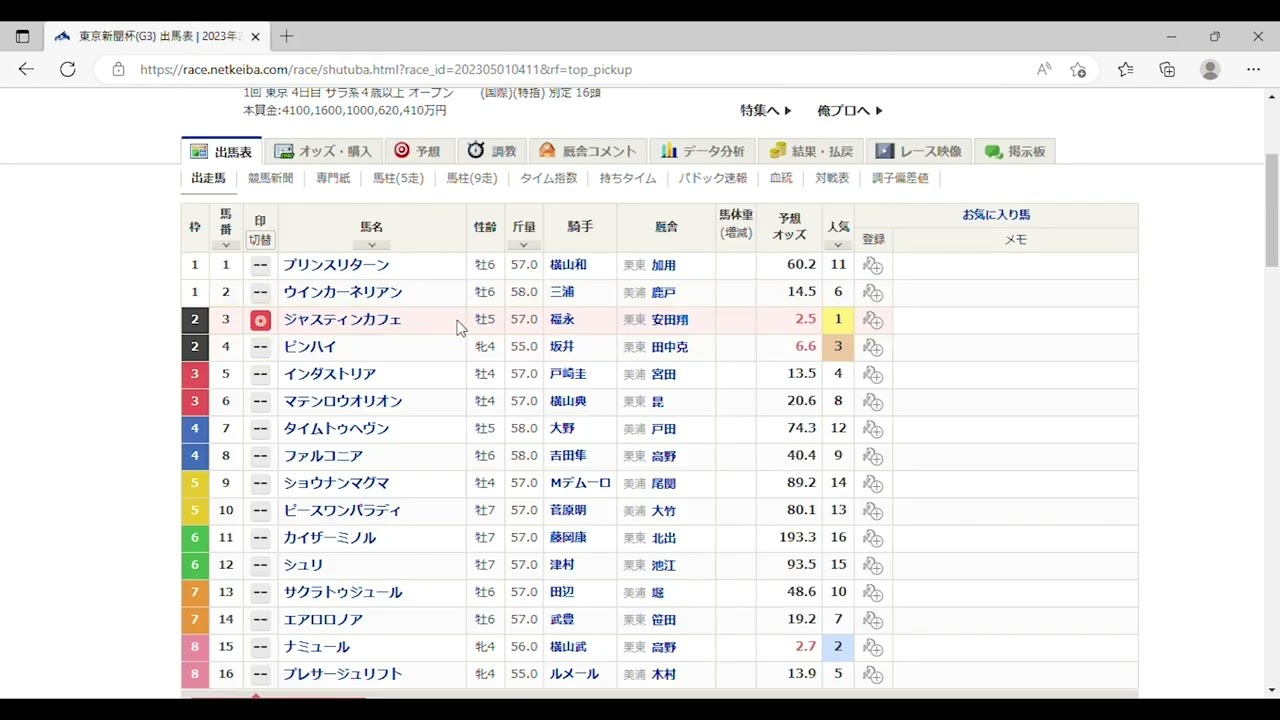Add ジャスティンカフェ favorite icon
Viewport: 1280px width, 720px height.
click(x=873, y=320)
